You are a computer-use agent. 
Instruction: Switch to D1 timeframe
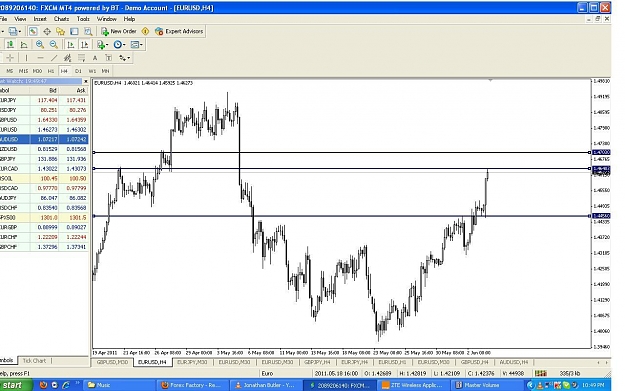pyautogui.click(x=78, y=71)
